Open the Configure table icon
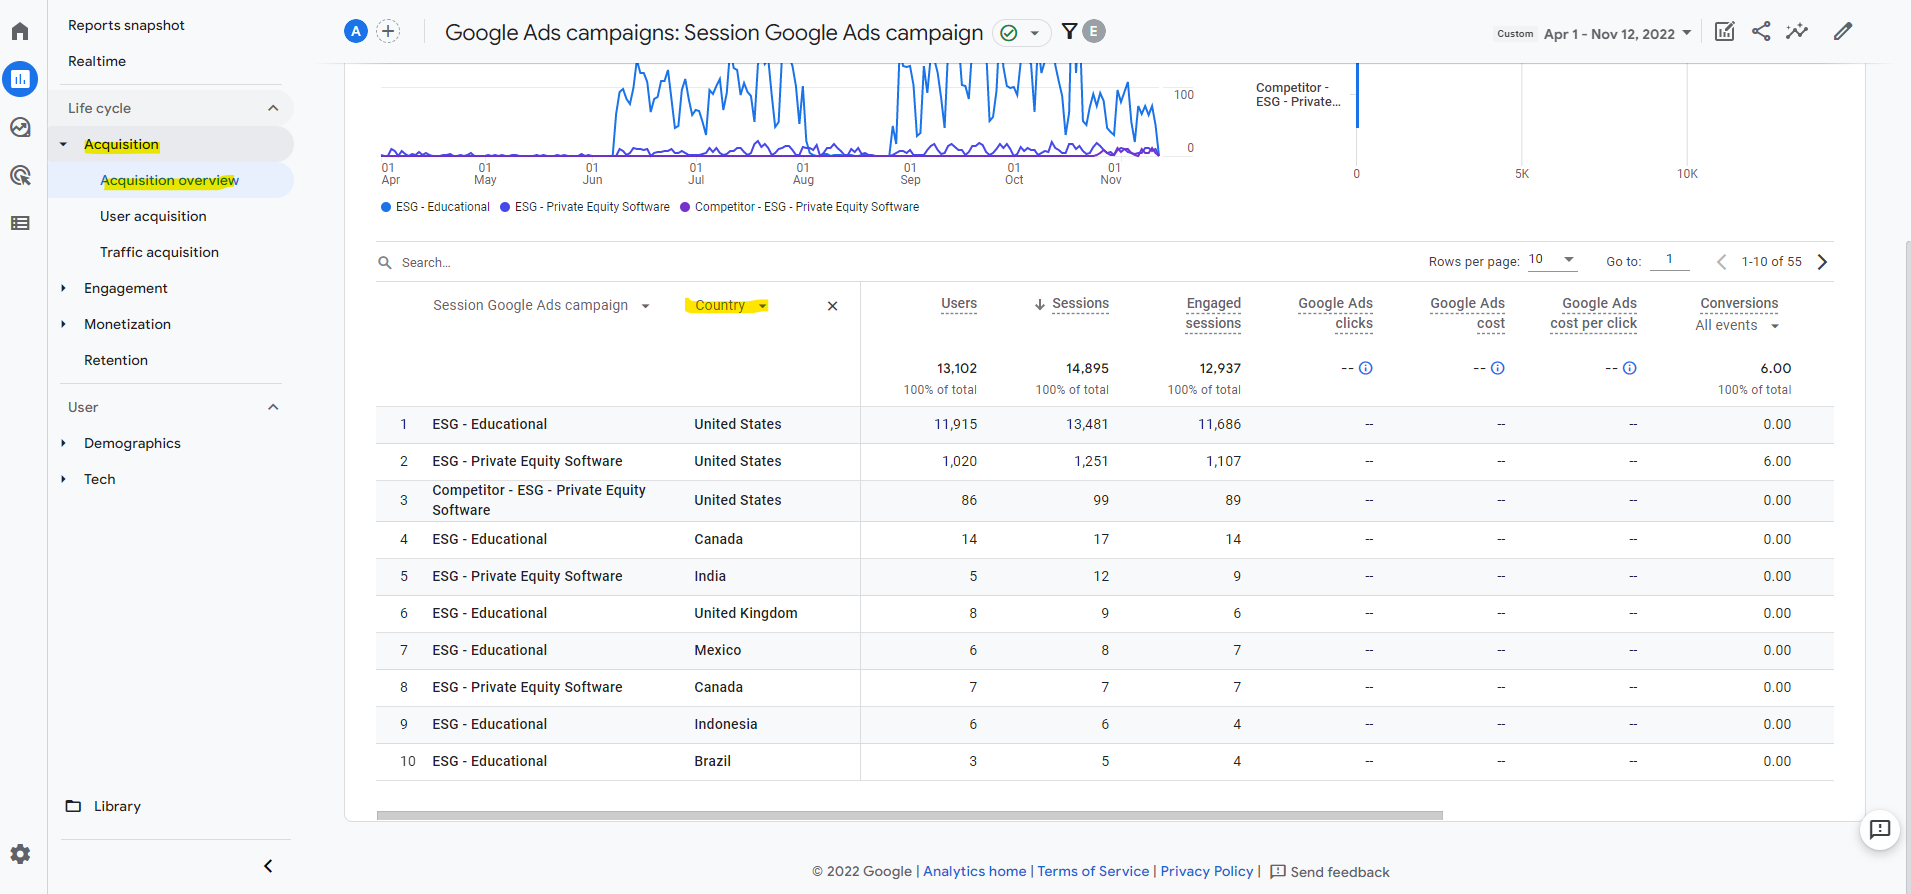The width and height of the screenshot is (1911, 894). click(20, 223)
